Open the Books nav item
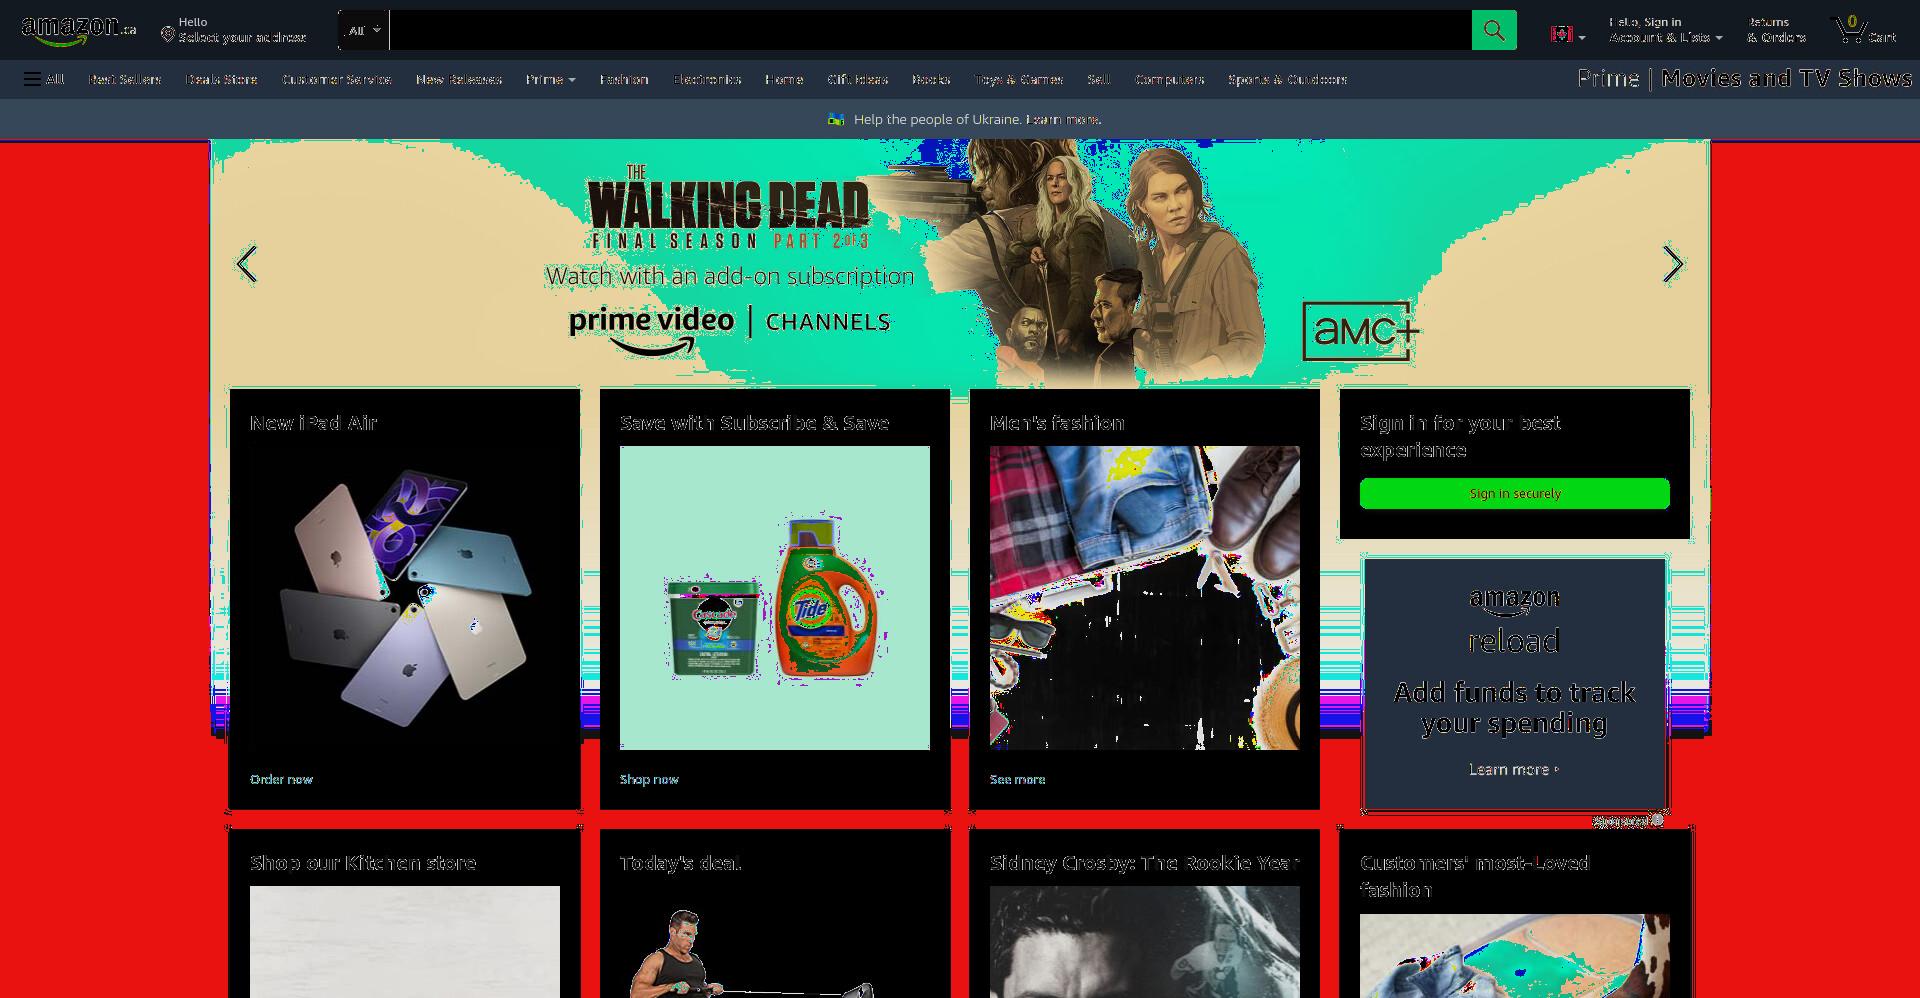 [931, 79]
